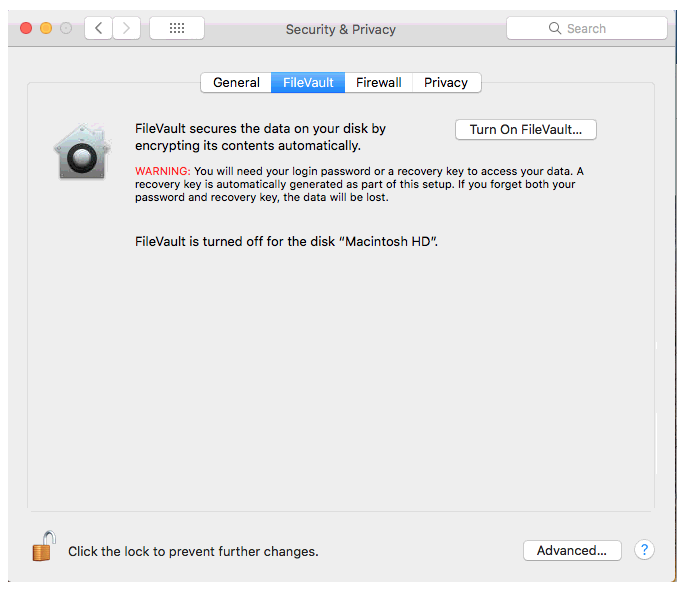684x592 pixels.
Task: Switch to the Privacy tab
Action: click(446, 82)
